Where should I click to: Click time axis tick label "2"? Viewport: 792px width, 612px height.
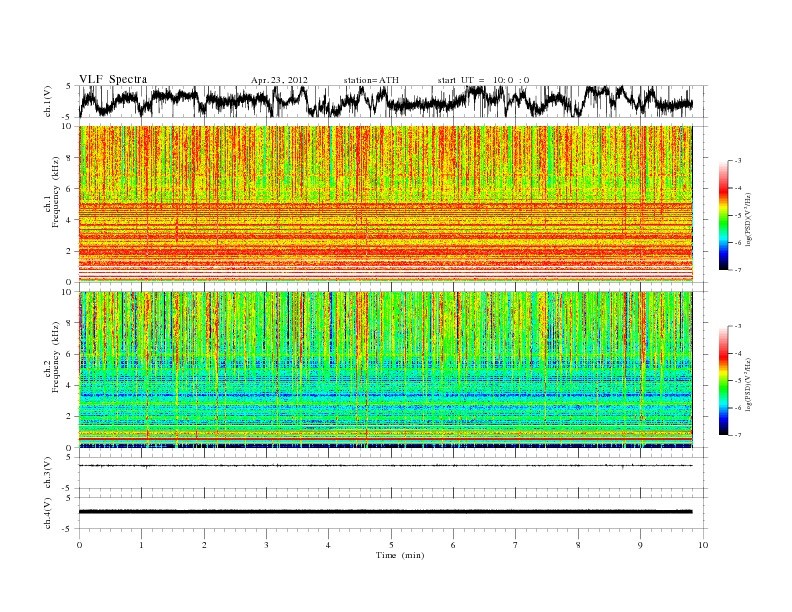point(204,545)
